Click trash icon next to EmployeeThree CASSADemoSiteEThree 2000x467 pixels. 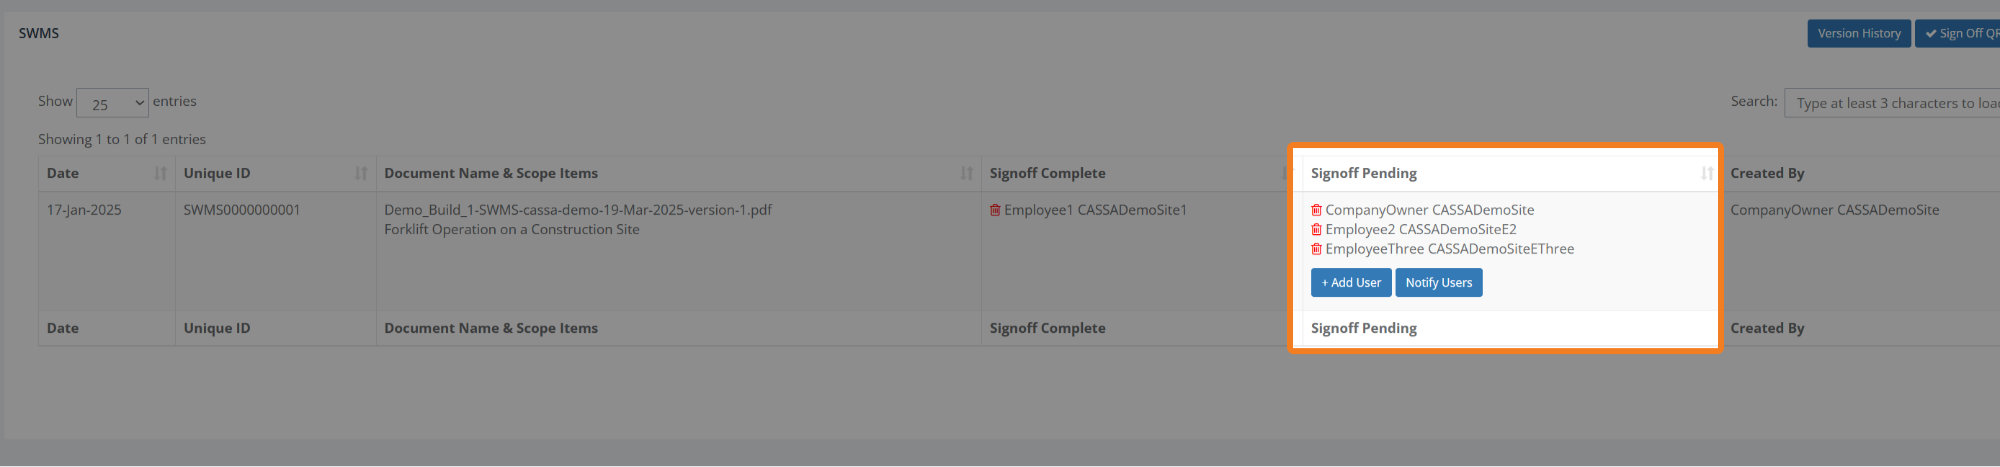click(1316, 249)
